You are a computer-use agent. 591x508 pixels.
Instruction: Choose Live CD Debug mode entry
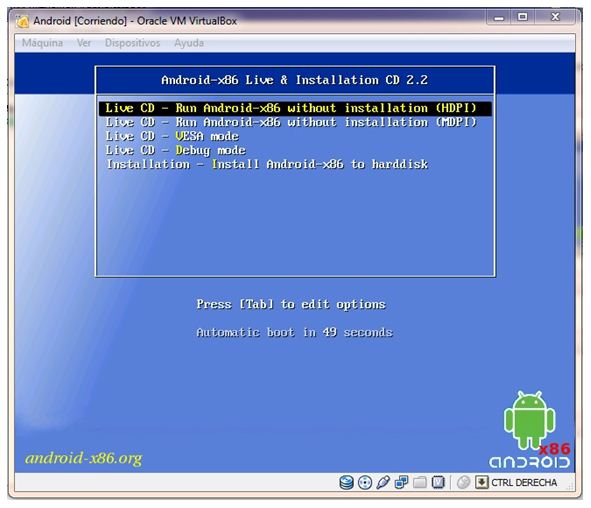coord(175,150)
